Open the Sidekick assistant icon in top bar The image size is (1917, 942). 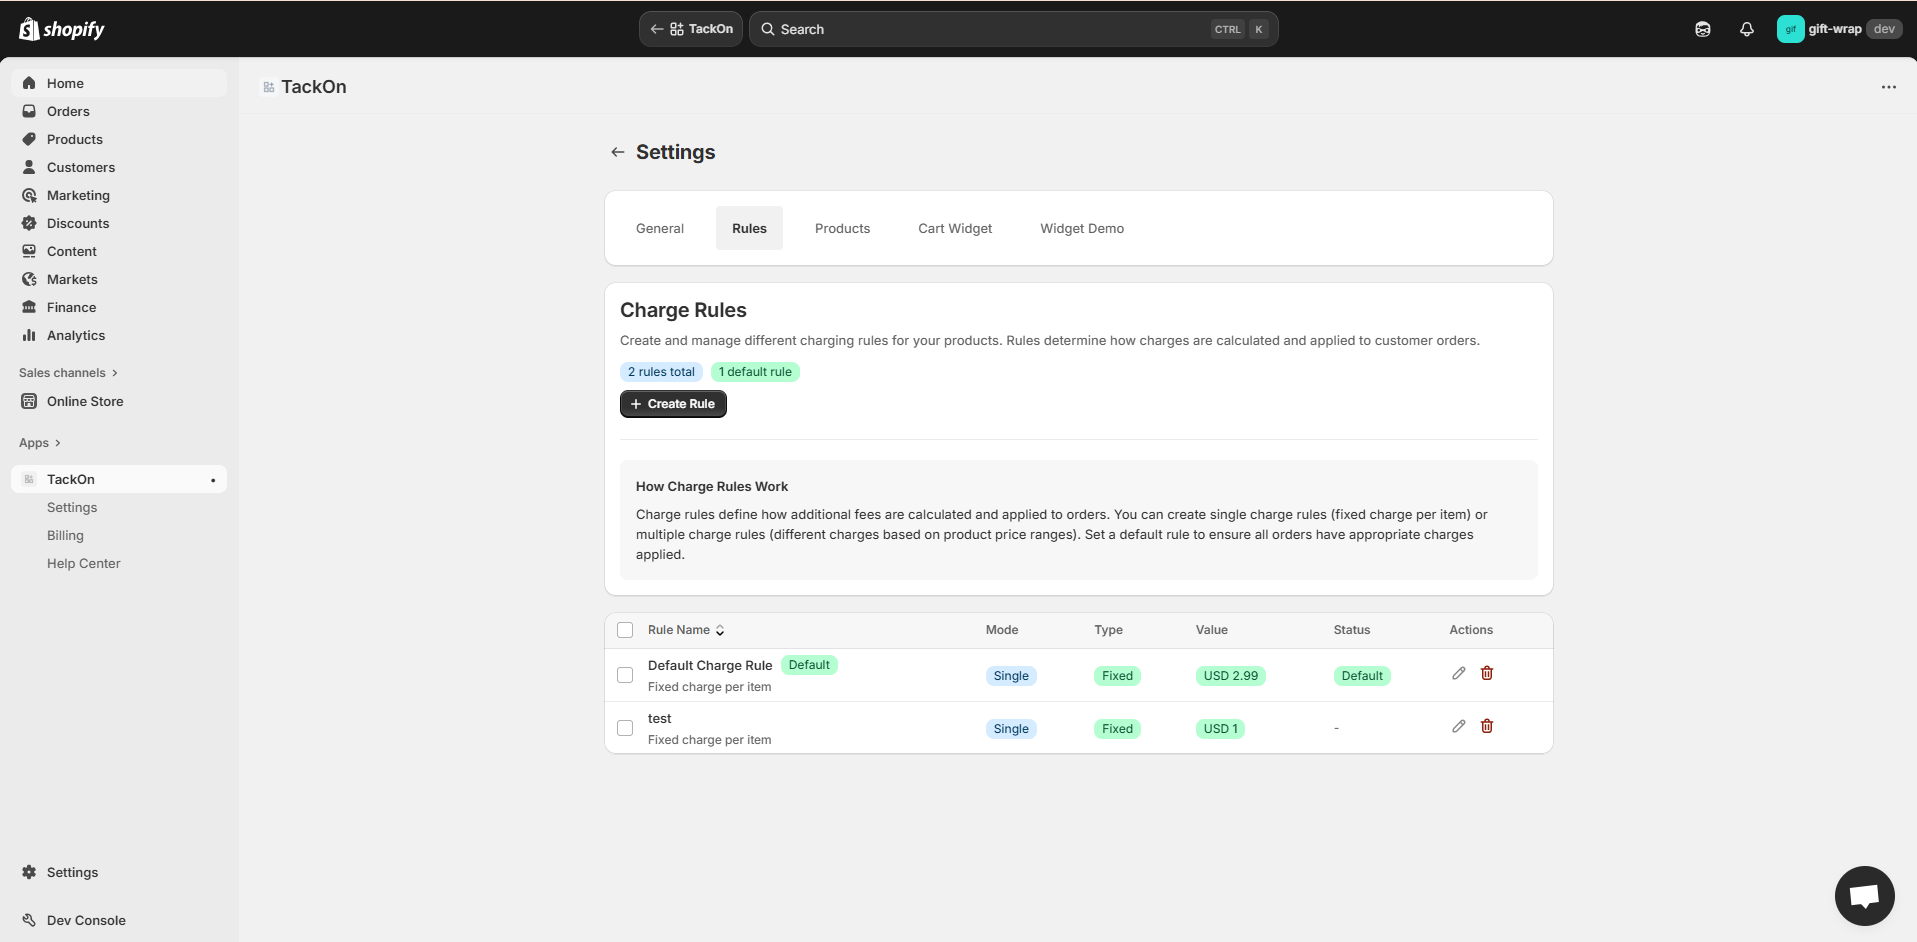click(1702, 29)
